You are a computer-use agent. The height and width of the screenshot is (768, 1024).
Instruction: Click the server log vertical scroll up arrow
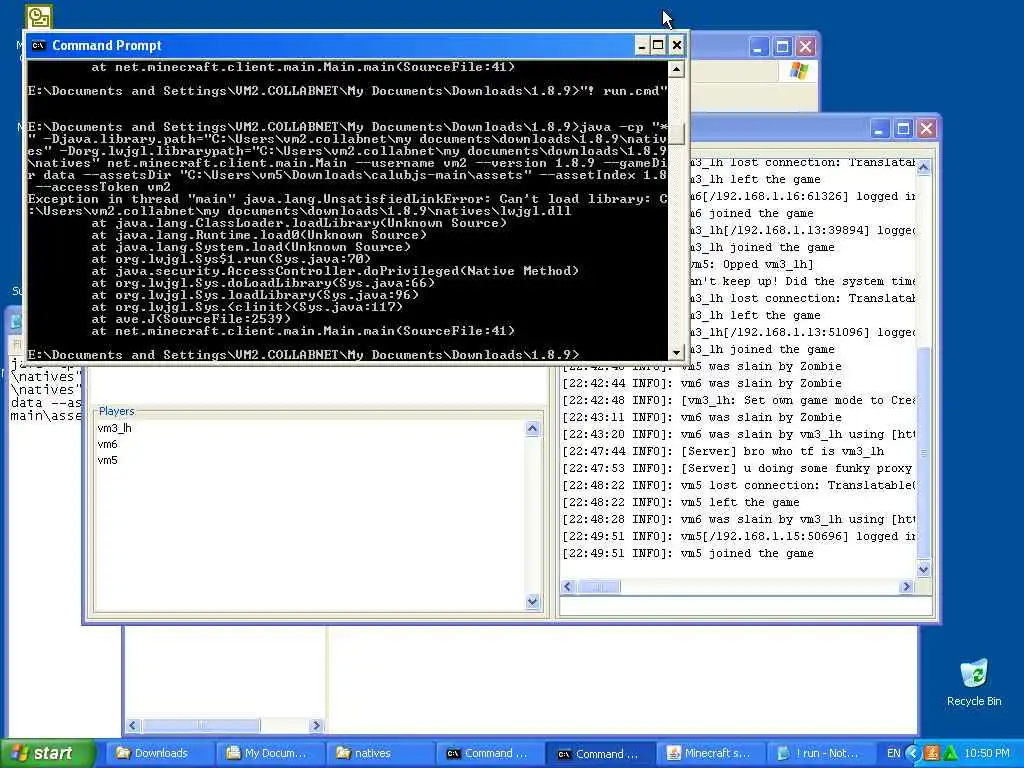point(923,167)
